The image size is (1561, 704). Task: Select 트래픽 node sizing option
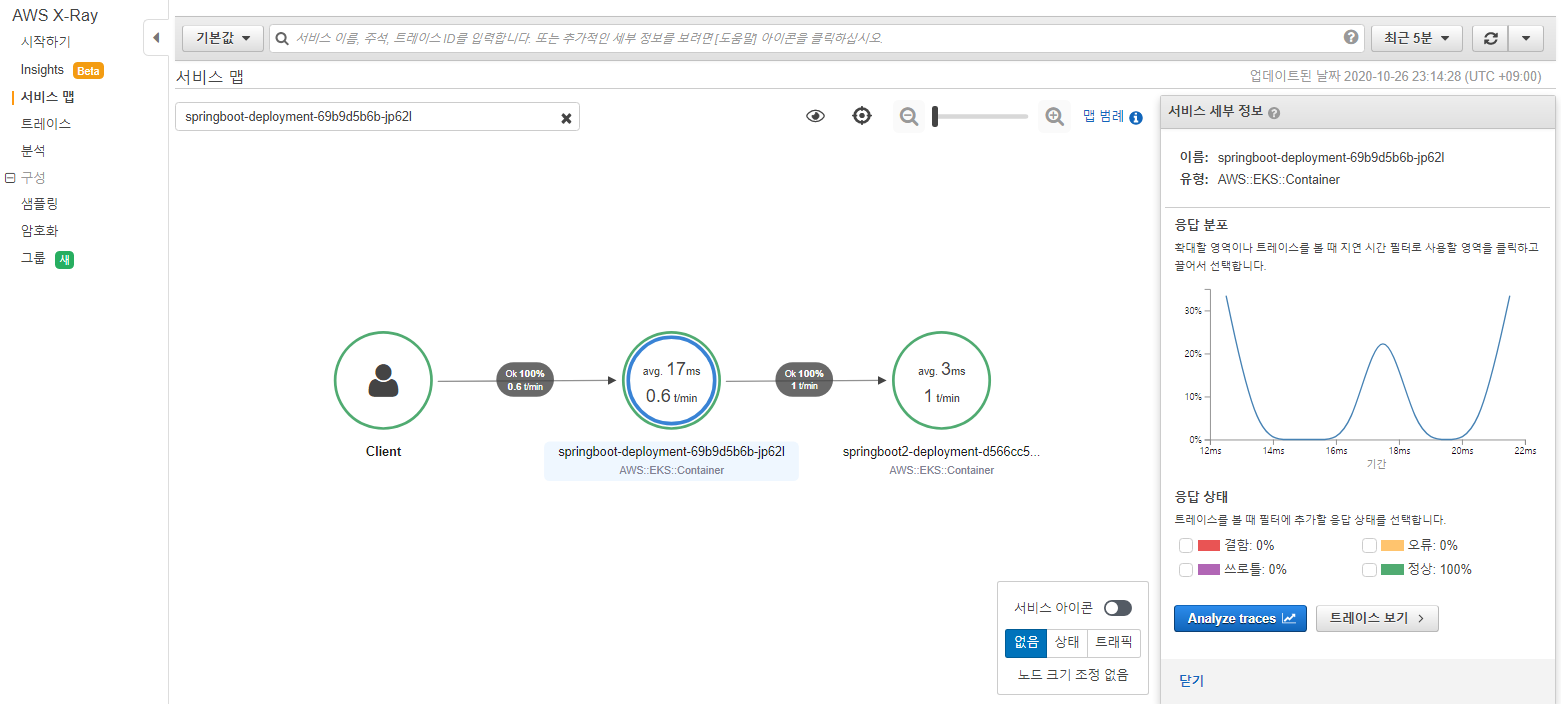pyautogui.click(x=1114, y=643)
